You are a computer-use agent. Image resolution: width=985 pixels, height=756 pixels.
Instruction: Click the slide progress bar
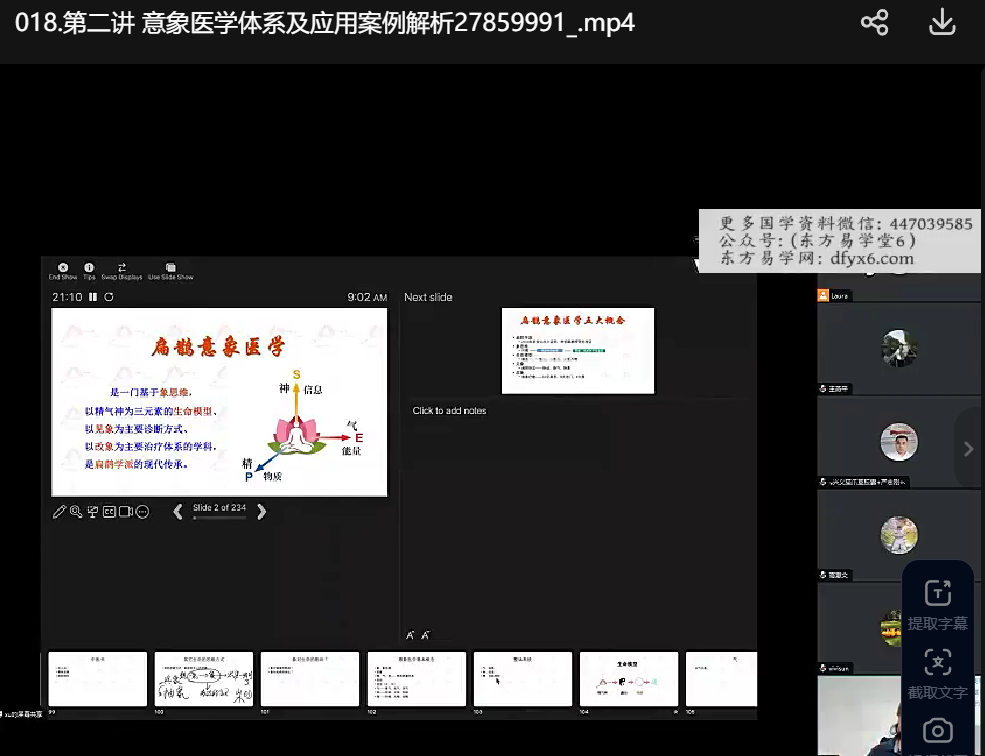pyautogui.click(x=219, y=518)
